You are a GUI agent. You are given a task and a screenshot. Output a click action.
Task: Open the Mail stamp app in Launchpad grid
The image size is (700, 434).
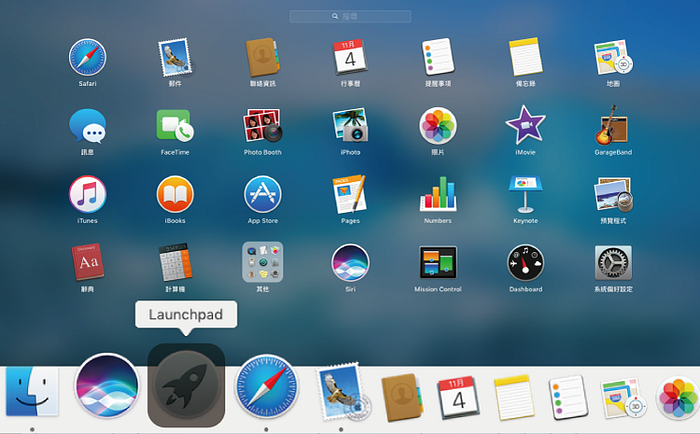175,57
